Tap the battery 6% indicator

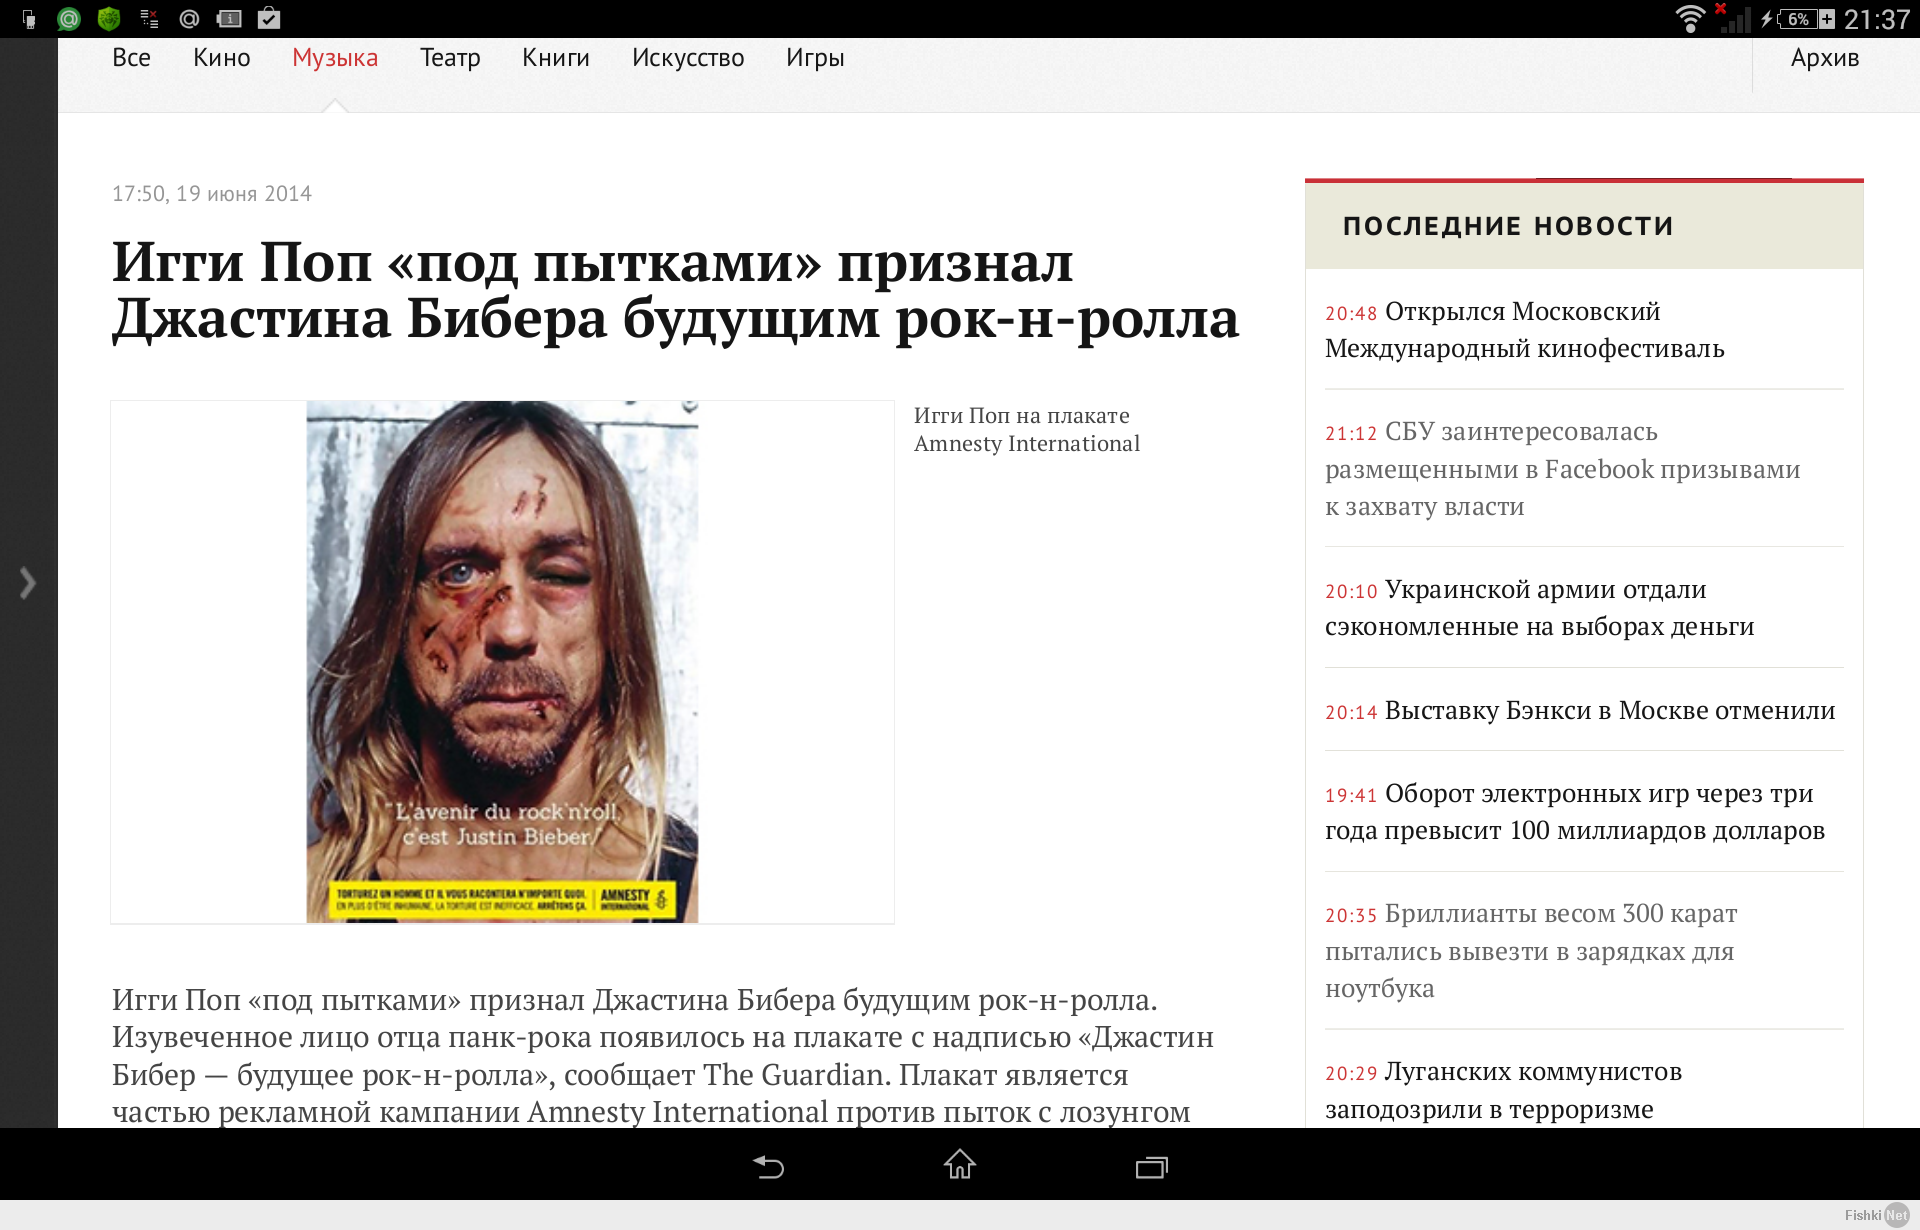click(1798, 19)
